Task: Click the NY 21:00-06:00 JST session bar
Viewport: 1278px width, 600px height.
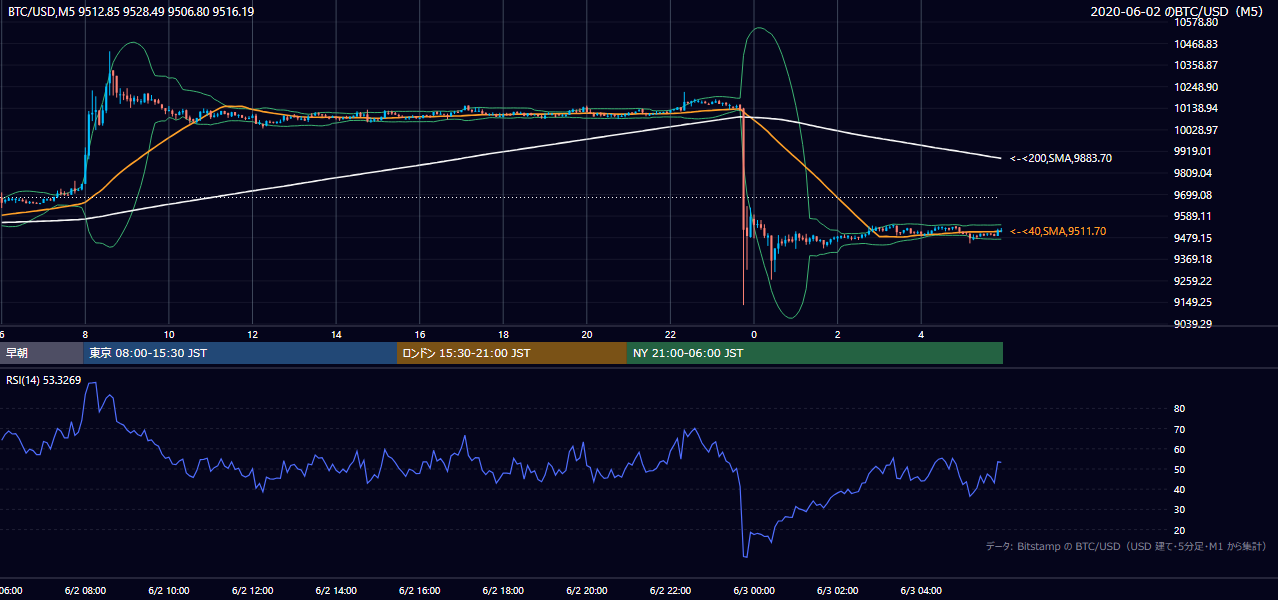Action: pyautogui.click(x=815, y=353)
